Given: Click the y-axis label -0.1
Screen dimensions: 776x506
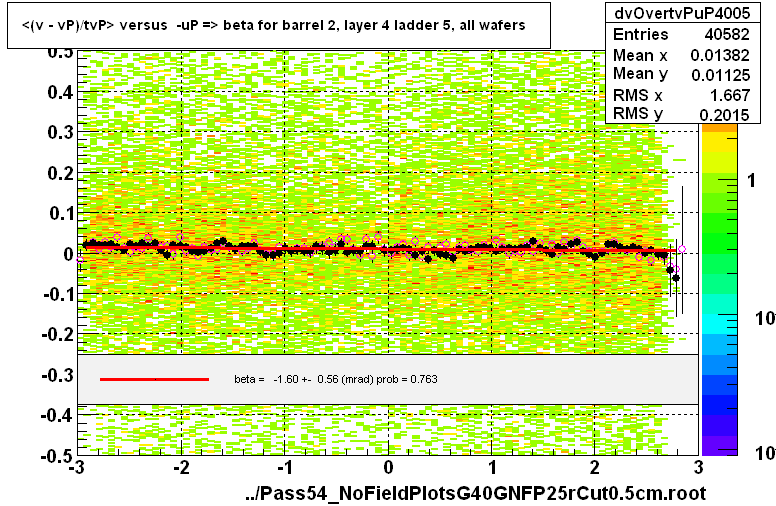Looking at the screenshot, I should tap(57, 294).
